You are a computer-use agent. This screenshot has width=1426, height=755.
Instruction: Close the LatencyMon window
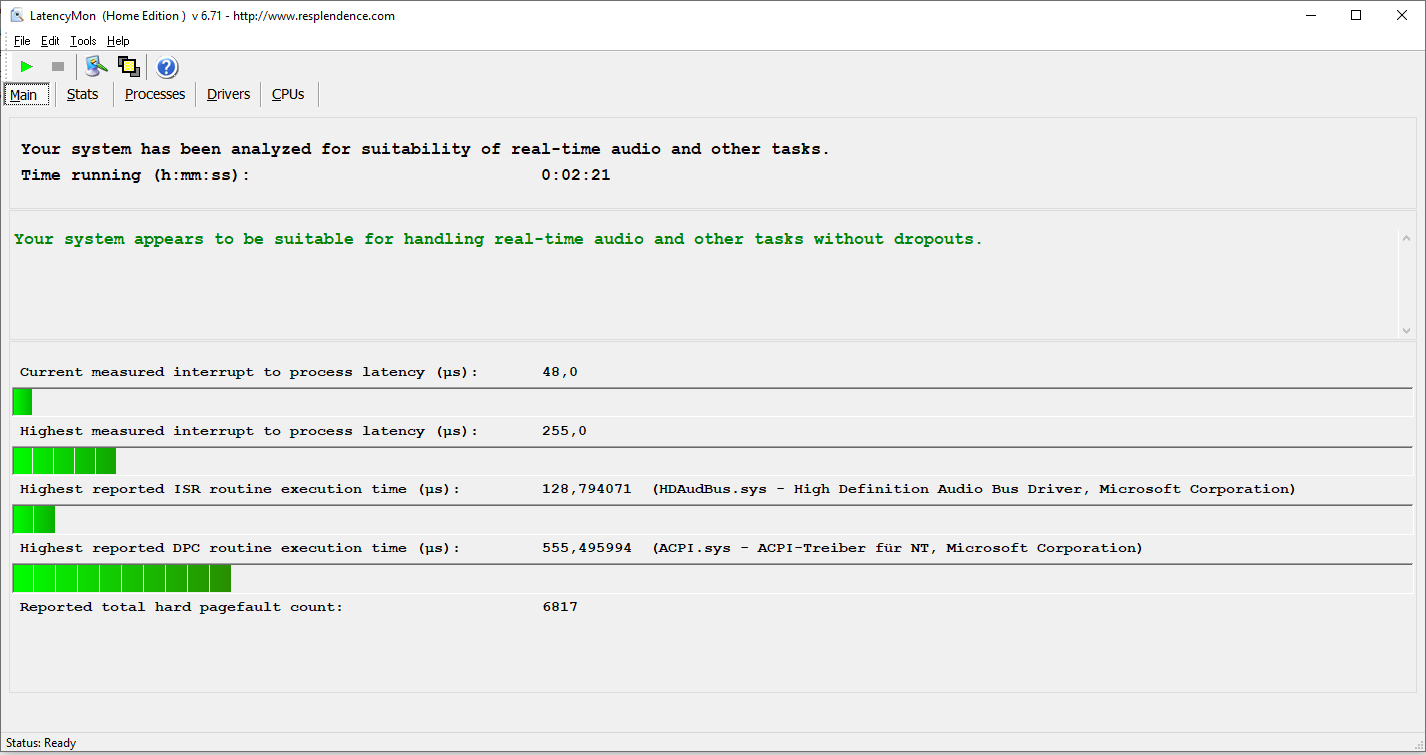click(x=1402, y=15)
